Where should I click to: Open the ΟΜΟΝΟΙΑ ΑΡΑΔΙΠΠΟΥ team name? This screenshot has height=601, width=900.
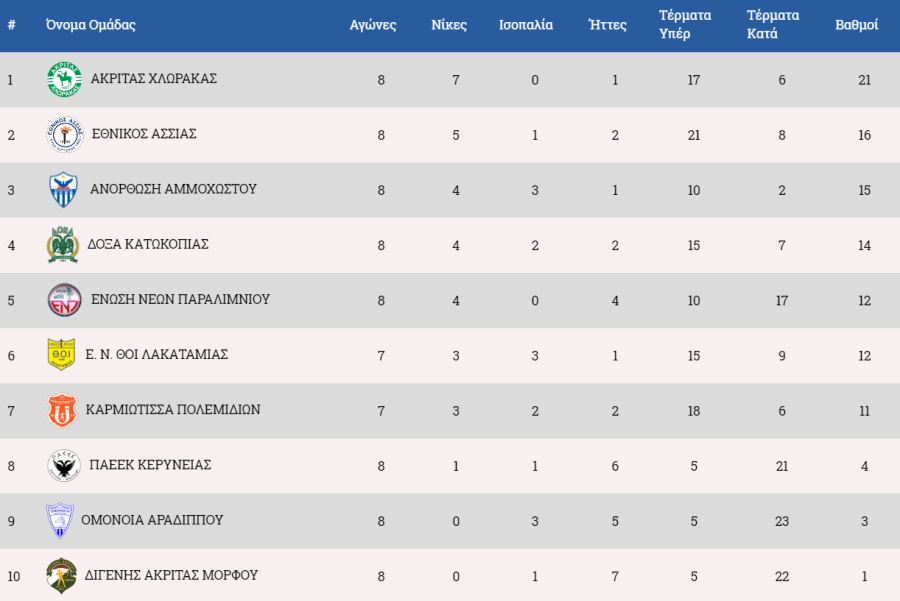(x=152, y=519)
